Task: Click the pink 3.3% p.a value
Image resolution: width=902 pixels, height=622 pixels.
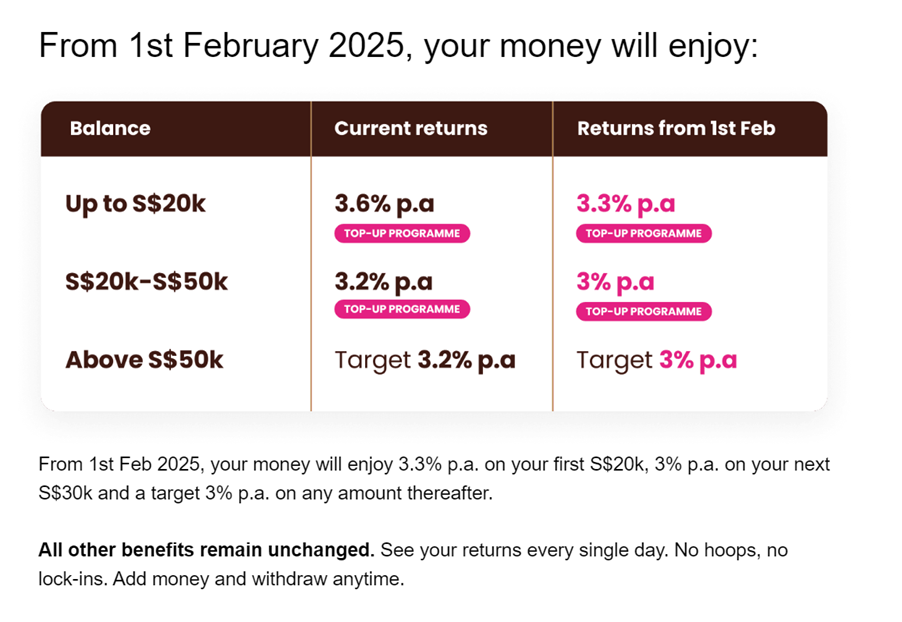Action: 626,204
